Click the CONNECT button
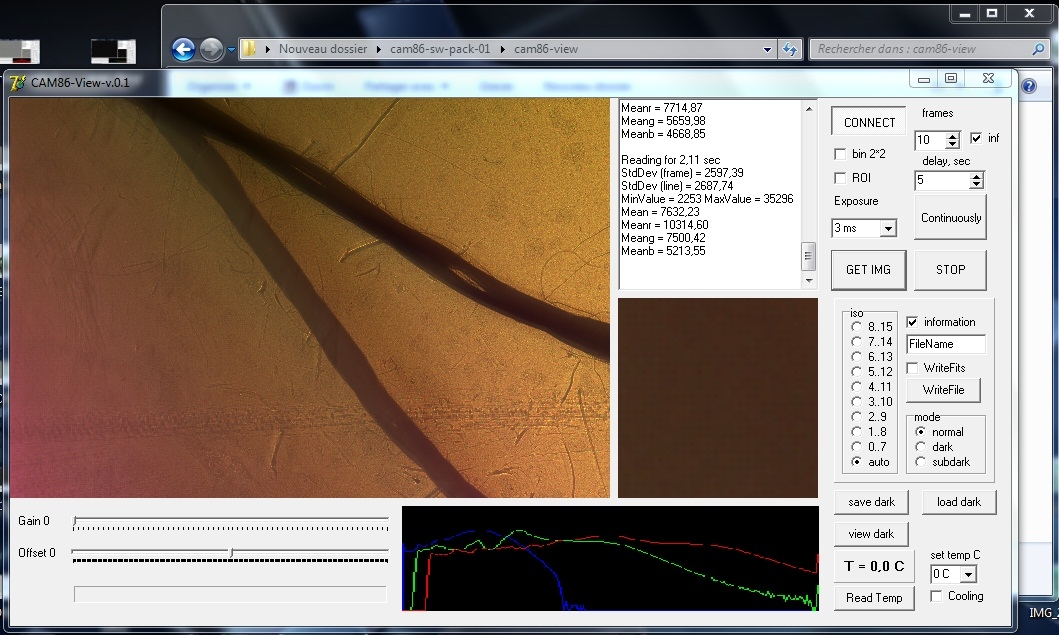The image size is (1059, 635). pos(869,122)
